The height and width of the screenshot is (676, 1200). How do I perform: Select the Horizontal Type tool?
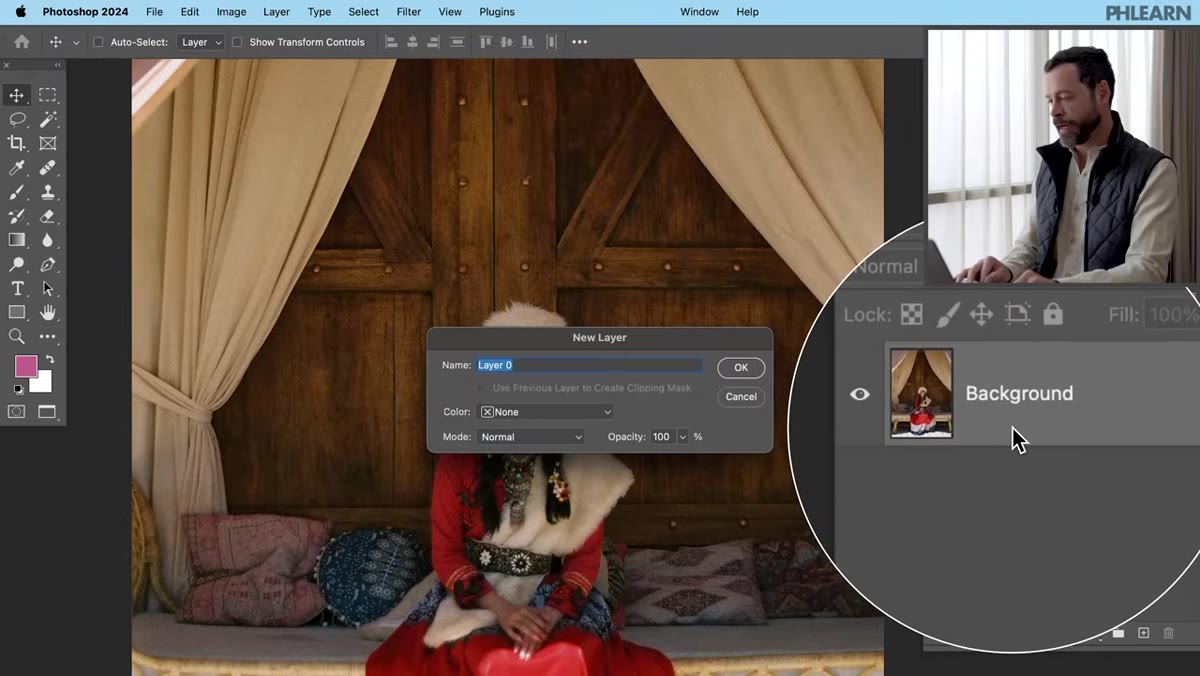pyautogui.click(x=17, y=289)
